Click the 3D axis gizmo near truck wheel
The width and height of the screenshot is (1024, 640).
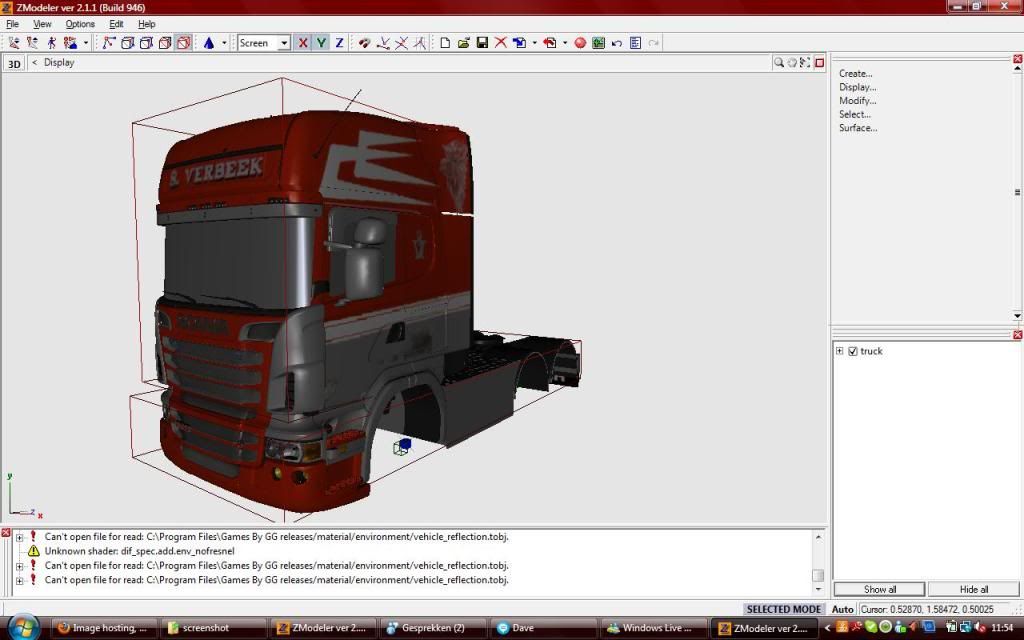(402, 447)
